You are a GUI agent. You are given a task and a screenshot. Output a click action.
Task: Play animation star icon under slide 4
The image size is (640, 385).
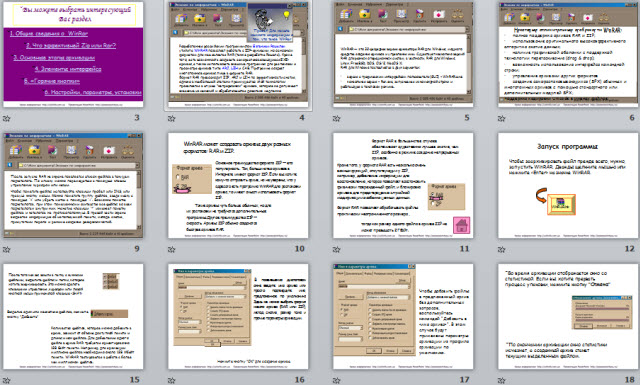(x=171, y=118)
